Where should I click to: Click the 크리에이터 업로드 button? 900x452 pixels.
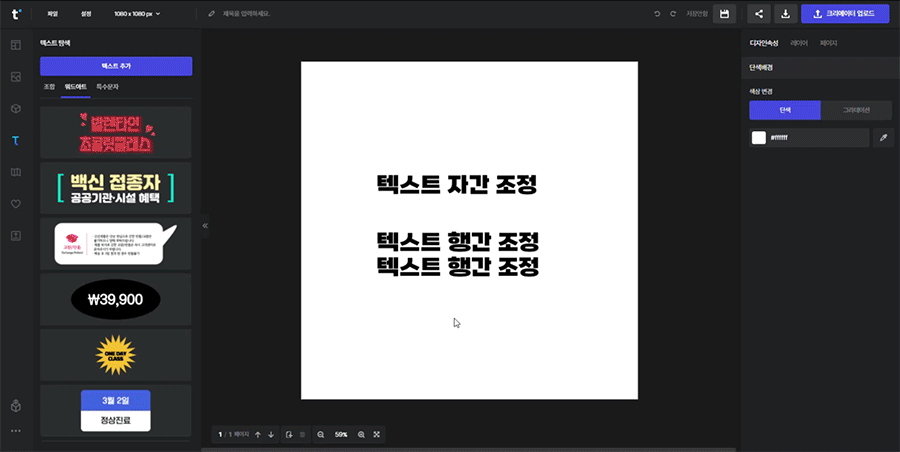tap(844, 14)
